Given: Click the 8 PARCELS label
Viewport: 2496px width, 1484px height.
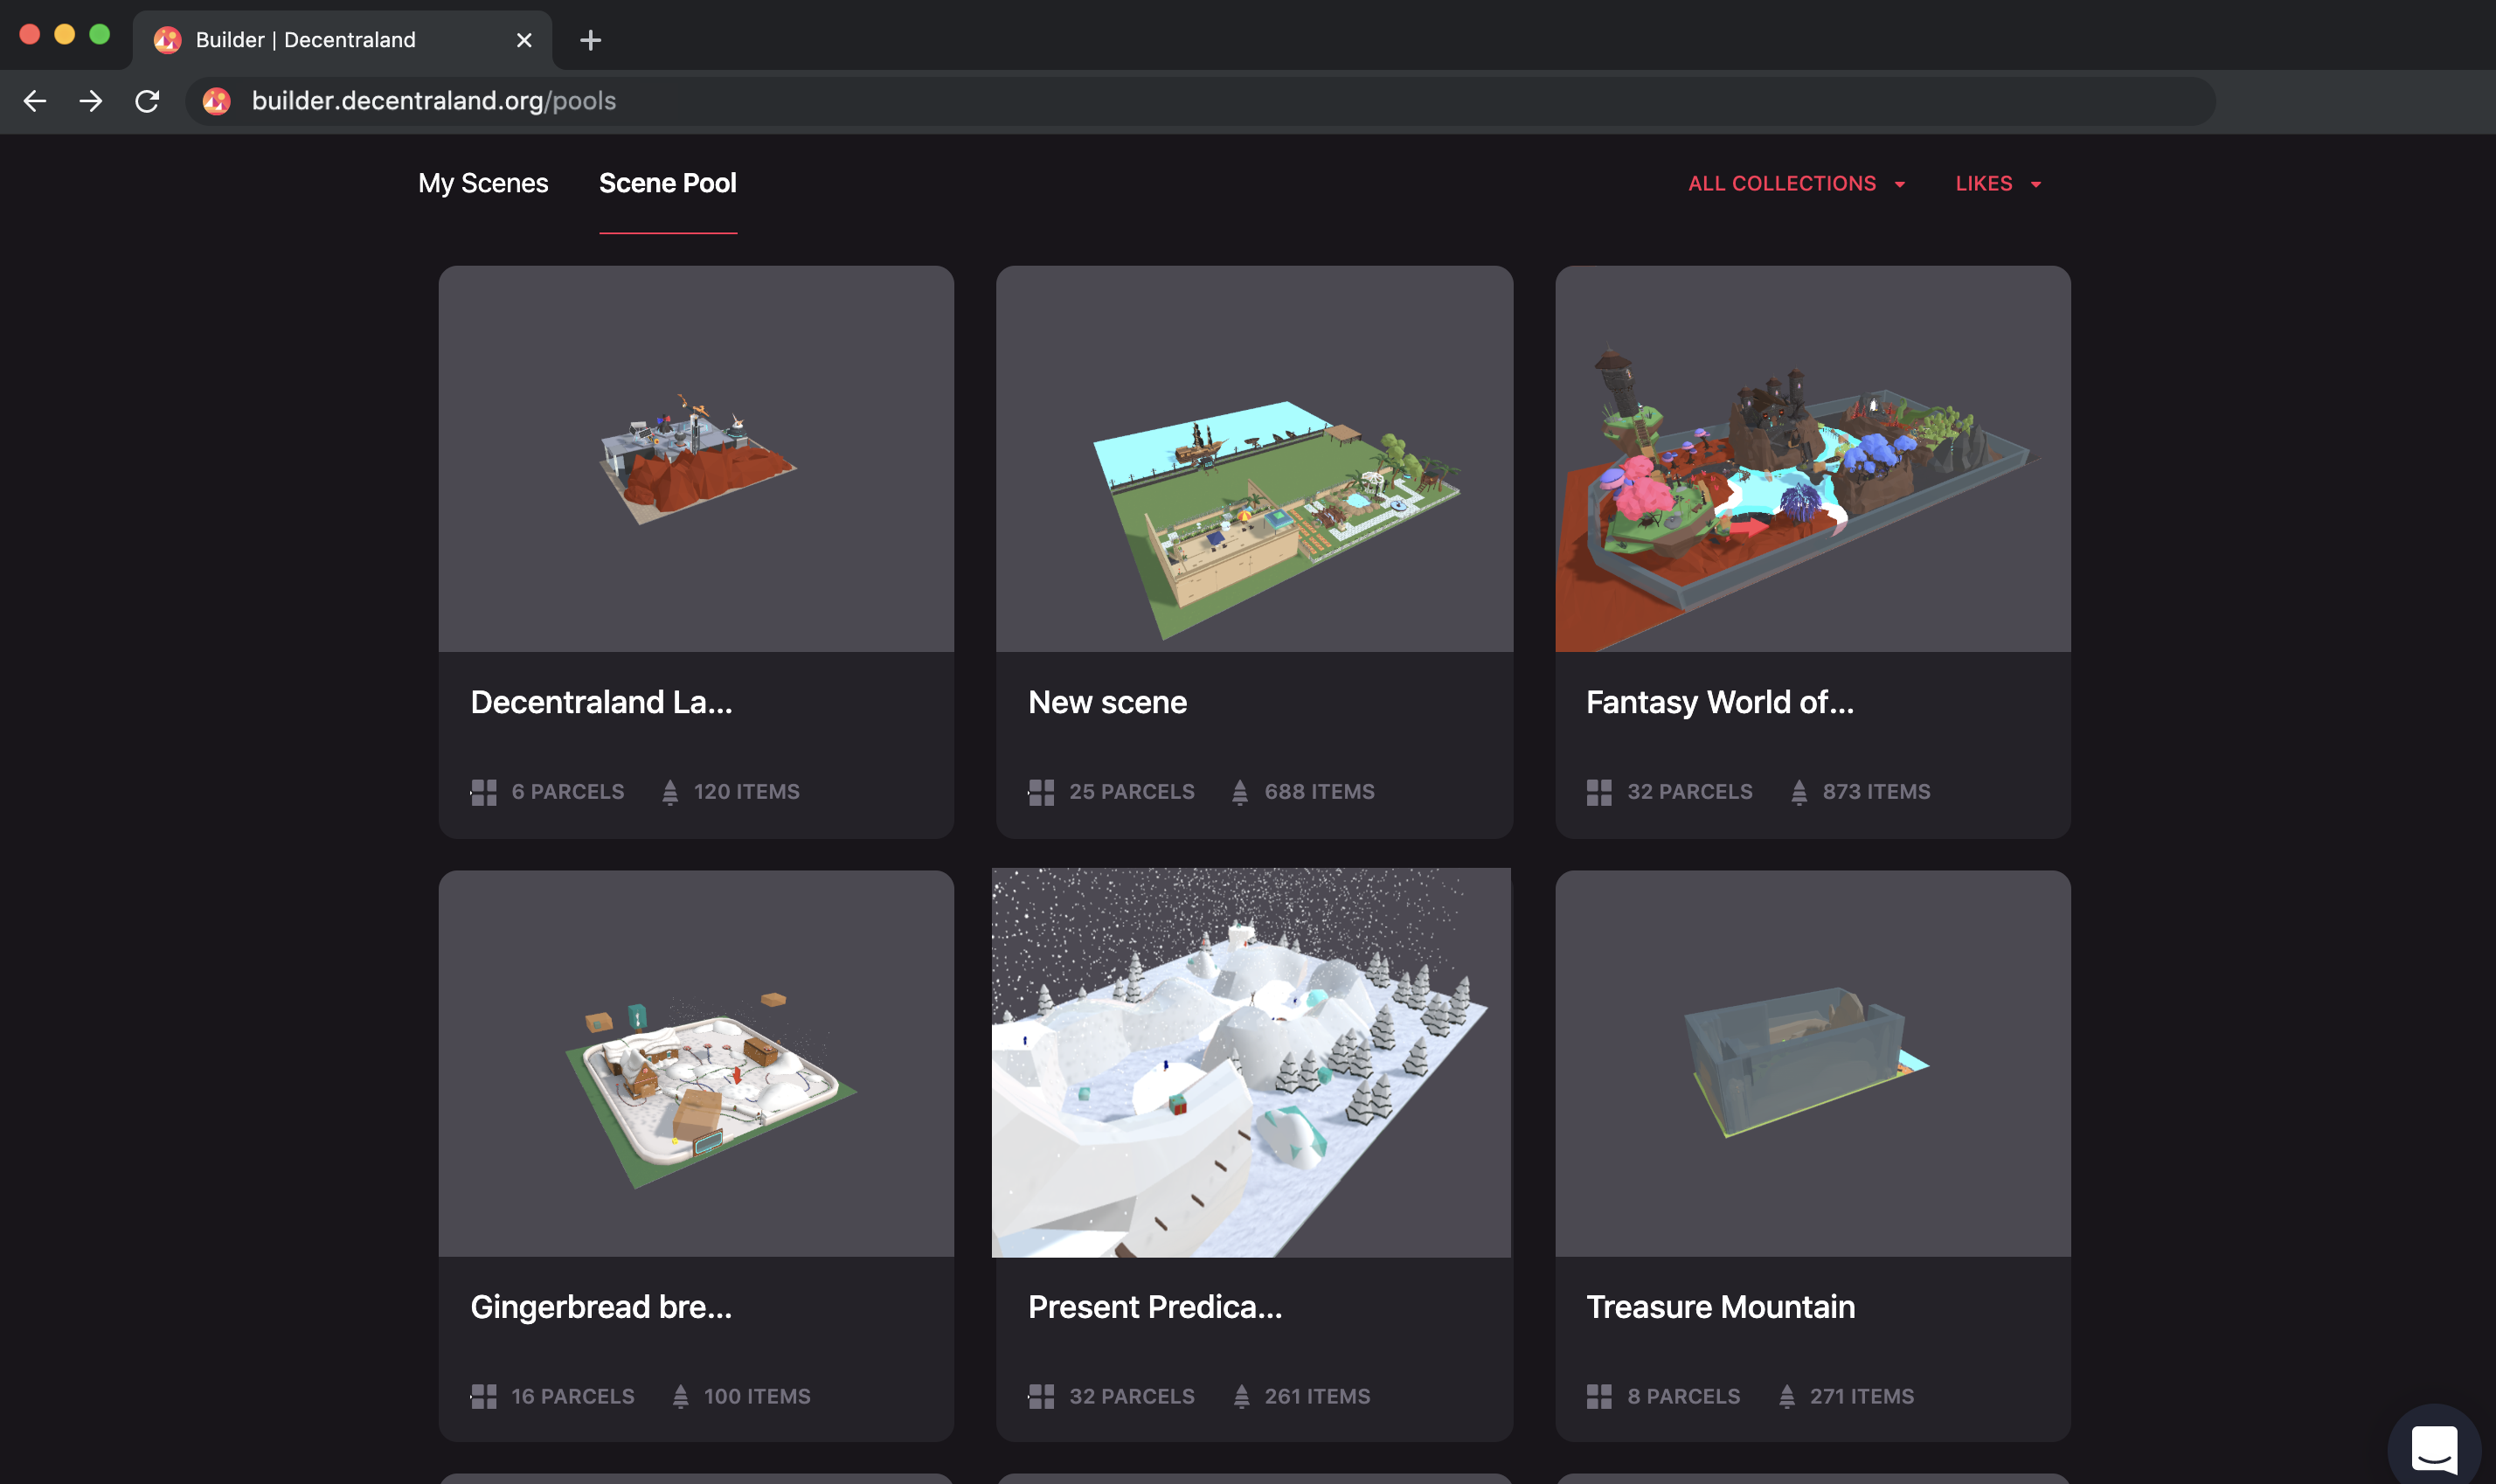Looking at the screenshot, I should (1684, 1396).
